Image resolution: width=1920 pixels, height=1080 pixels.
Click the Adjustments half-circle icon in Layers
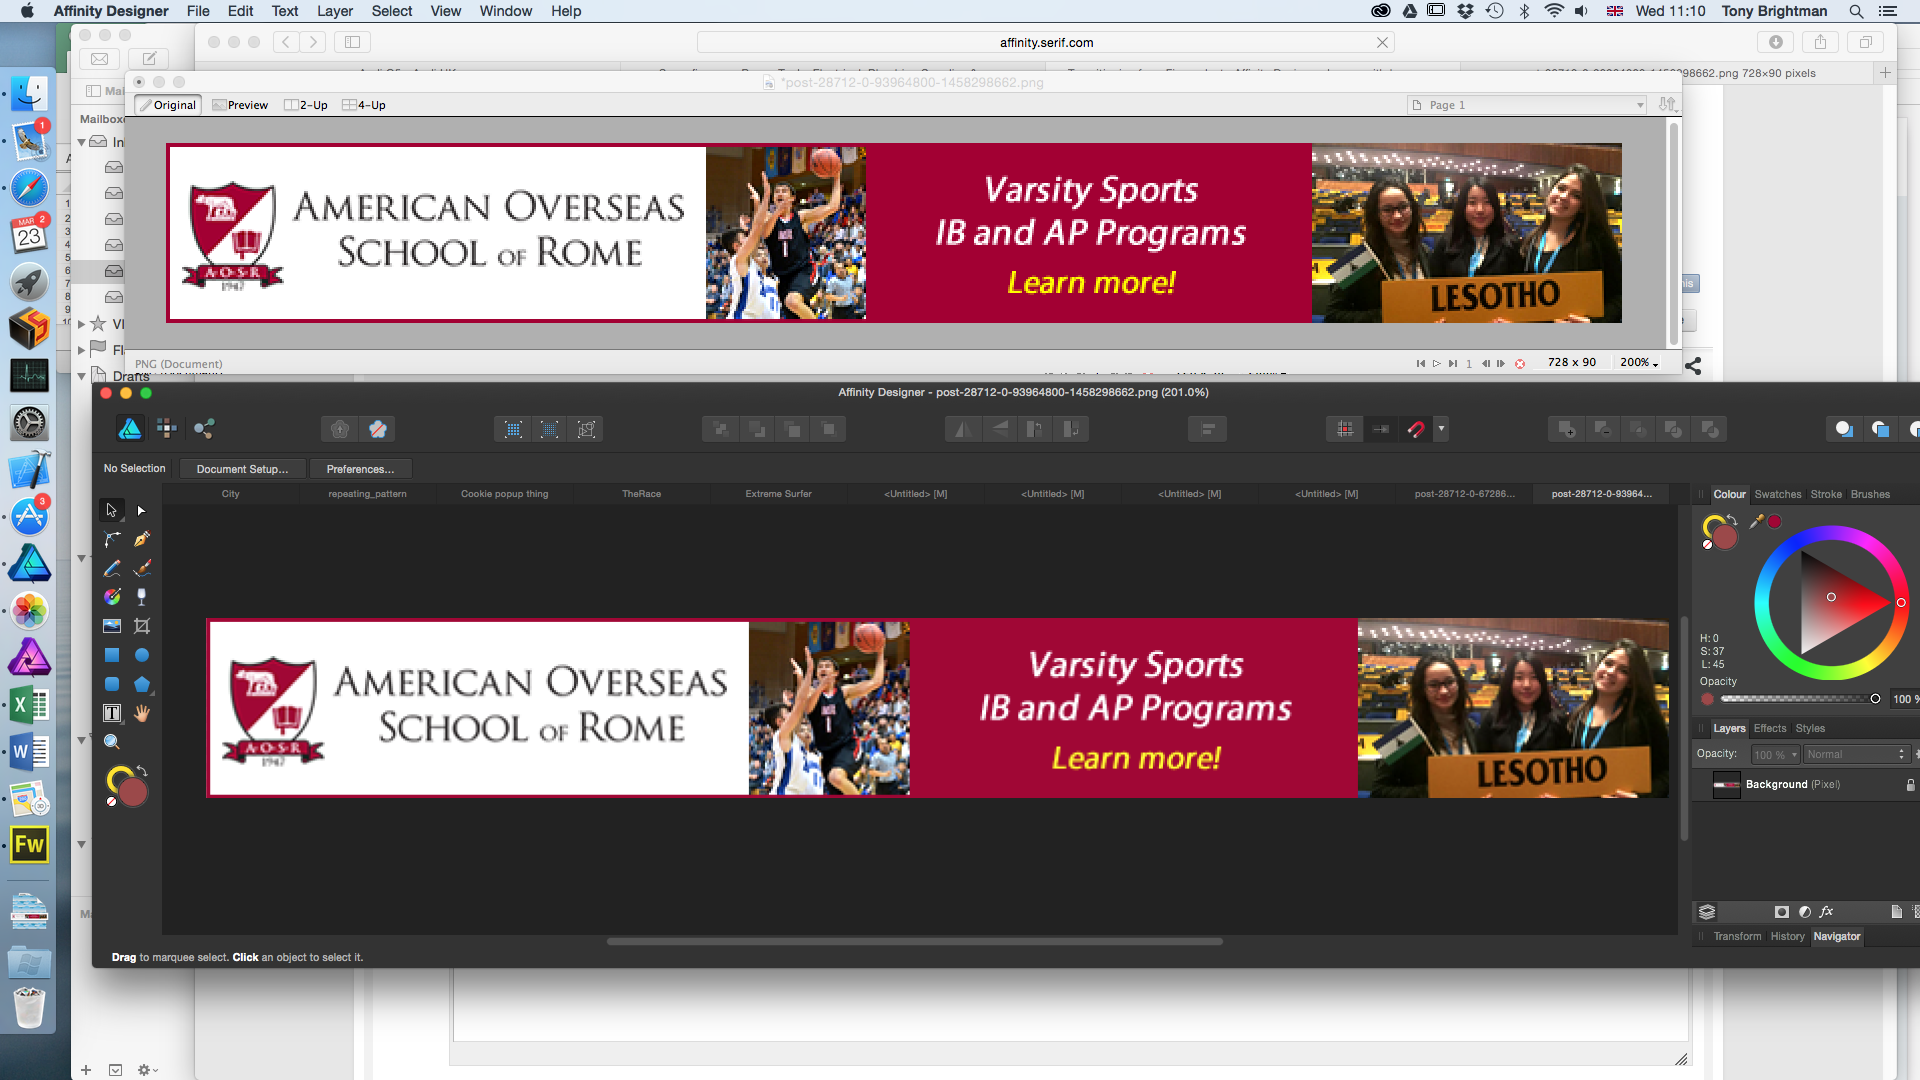(1804, 912)
